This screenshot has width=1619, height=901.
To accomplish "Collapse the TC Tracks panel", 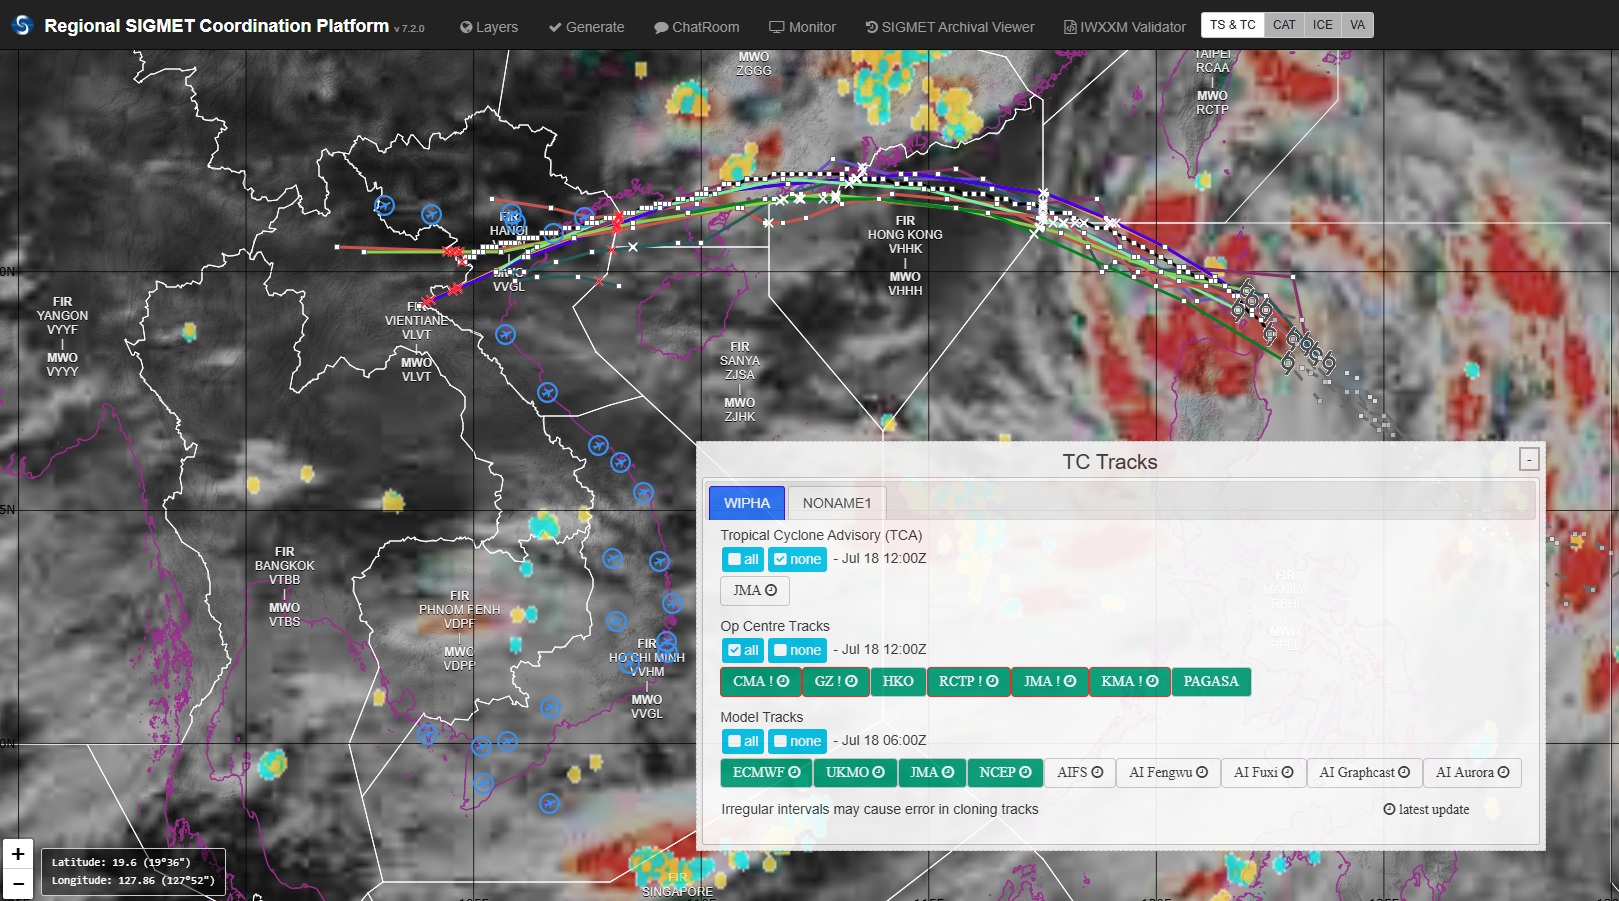I will 1528,459.
